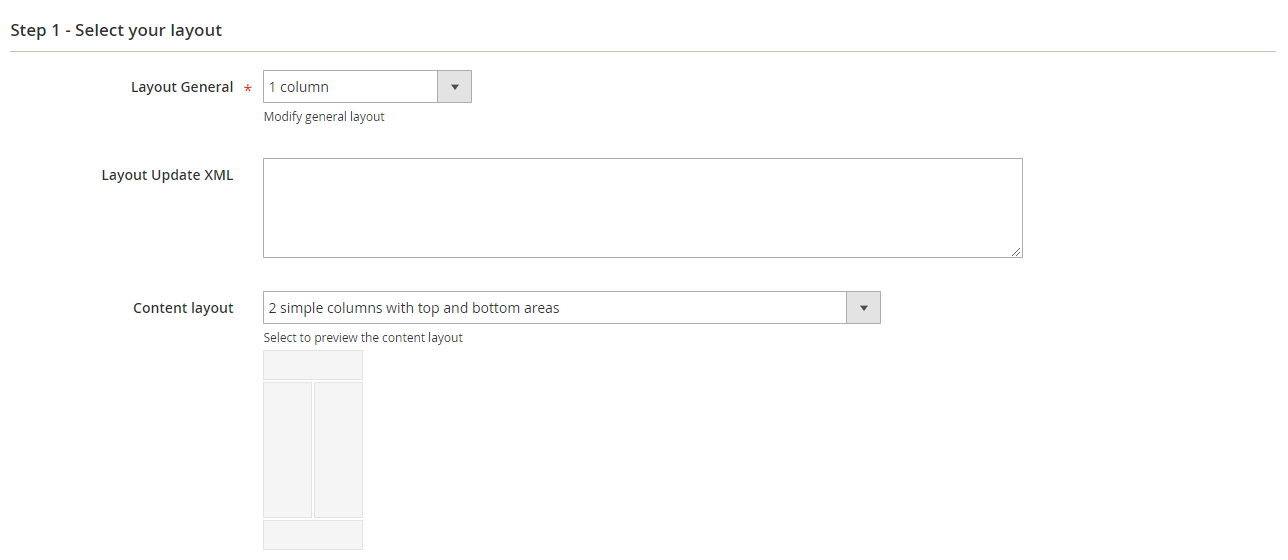Click the red required asterisk
This screenshot has width=1288, height=560.
(248, 89)
